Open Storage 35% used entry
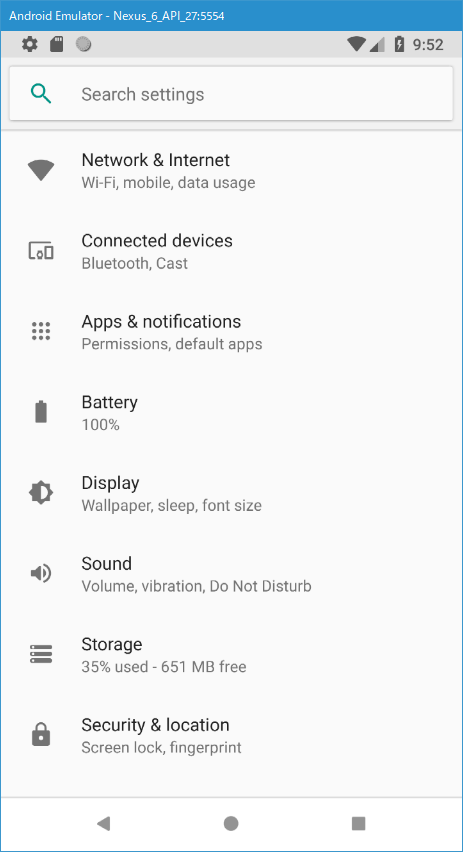 [232, 654]
